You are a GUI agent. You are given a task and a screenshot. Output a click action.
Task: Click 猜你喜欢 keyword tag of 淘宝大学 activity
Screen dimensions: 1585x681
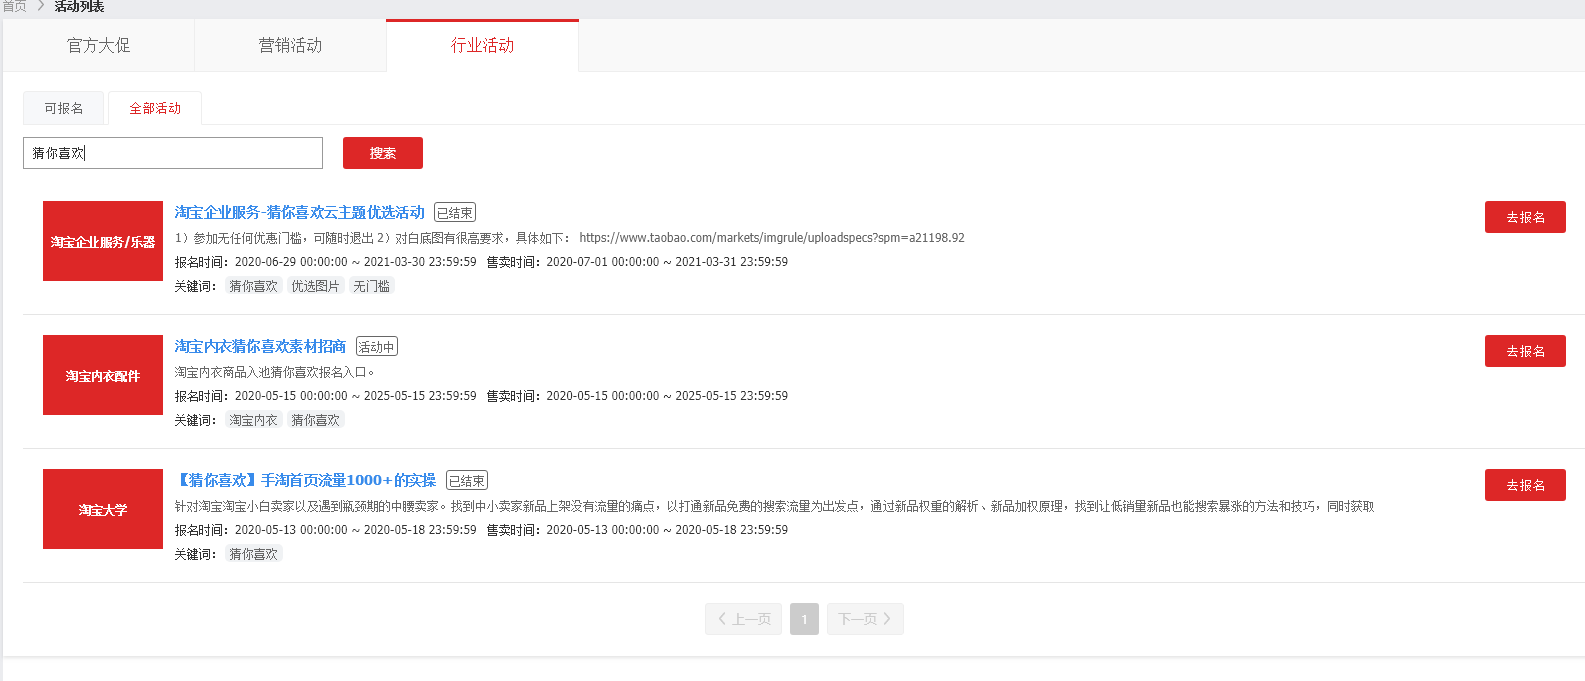(x=253, y=554)
